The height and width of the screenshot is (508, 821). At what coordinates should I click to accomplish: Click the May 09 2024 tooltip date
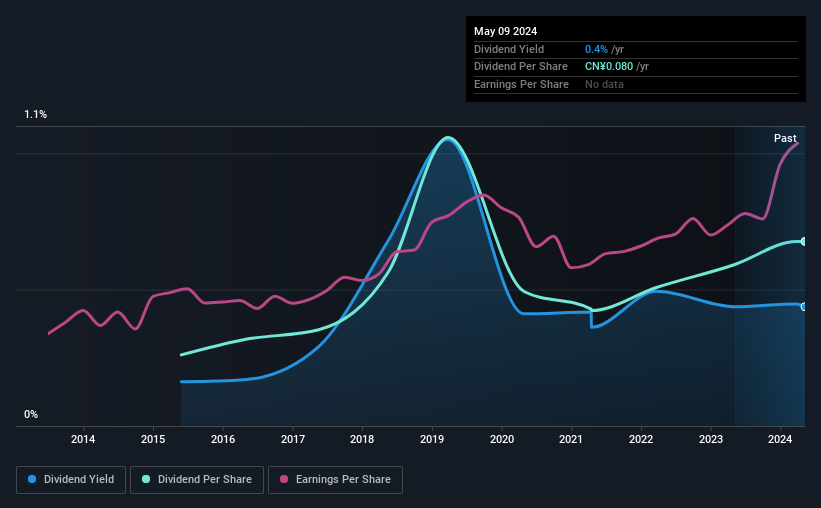pos(505,31)
